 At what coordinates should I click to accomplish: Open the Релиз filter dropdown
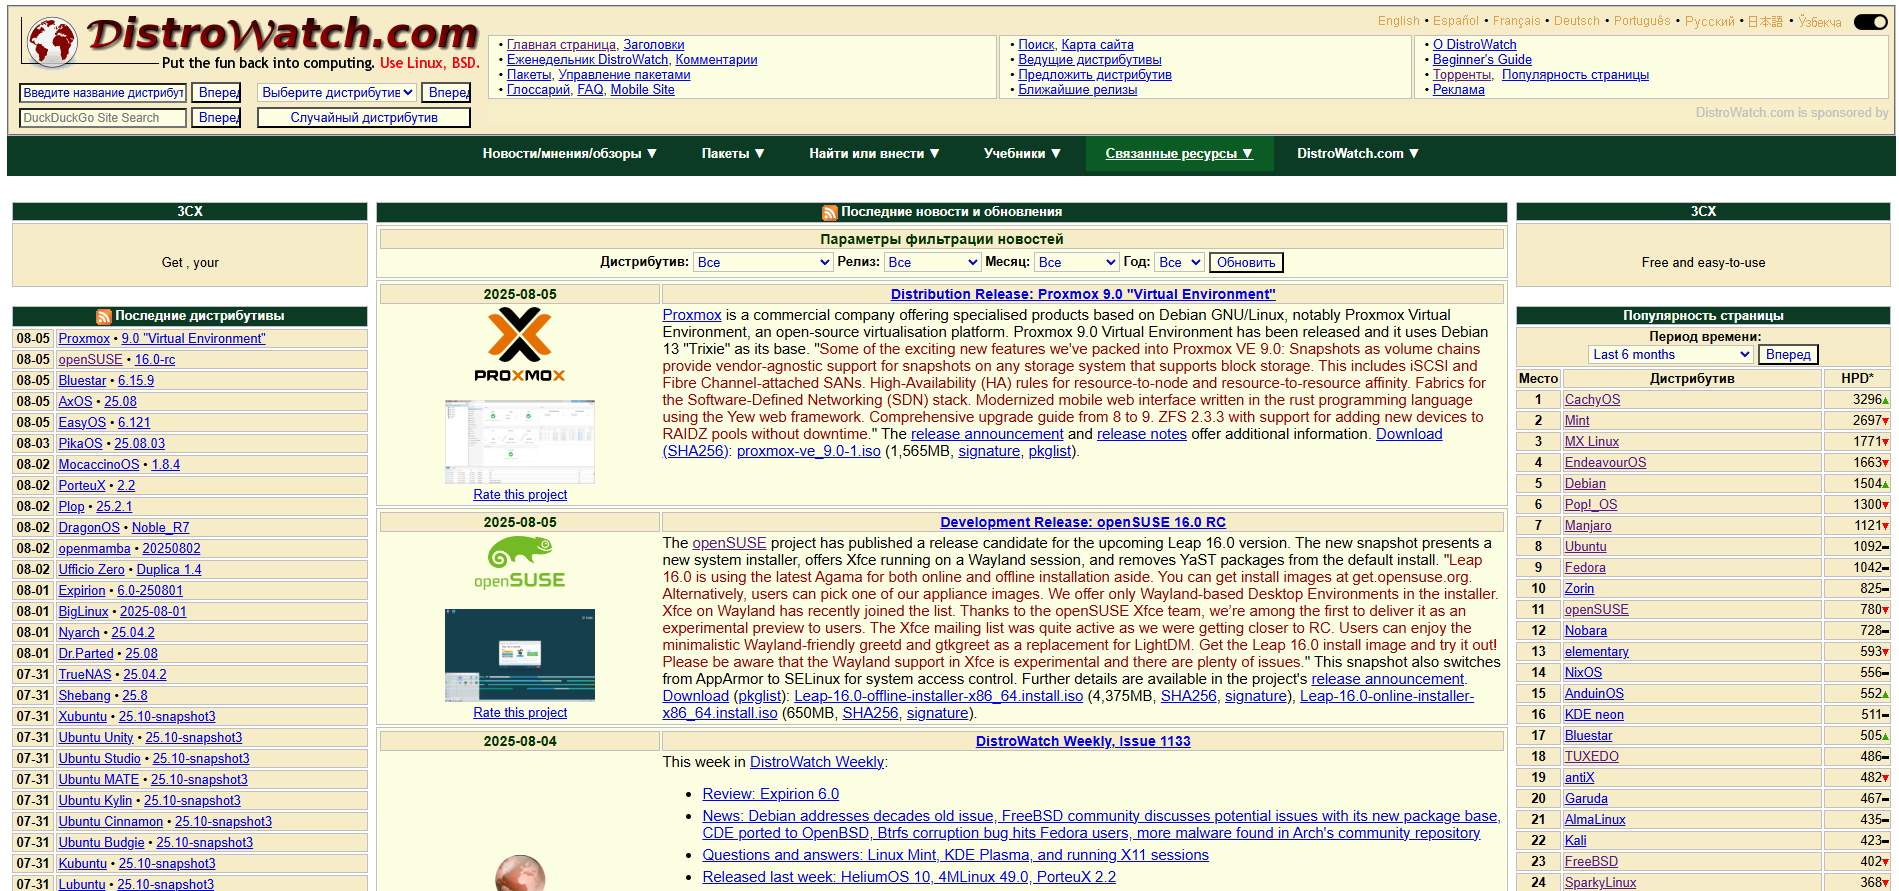[x=933, y=262]
